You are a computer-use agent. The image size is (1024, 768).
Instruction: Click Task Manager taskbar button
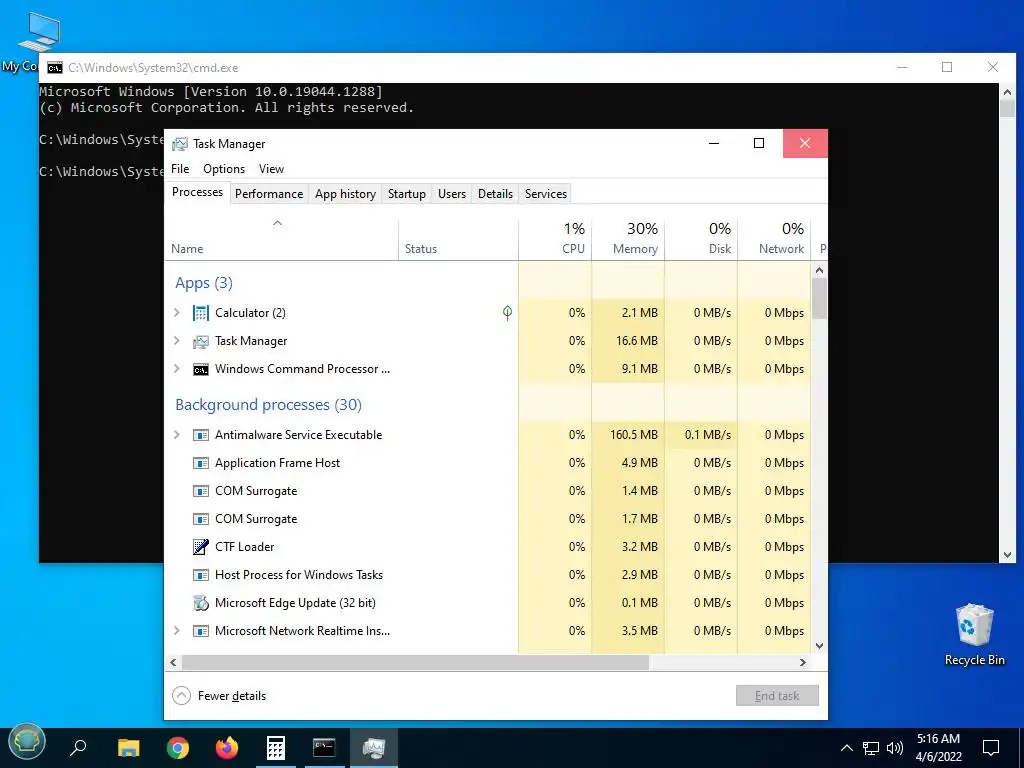point(374,748)
